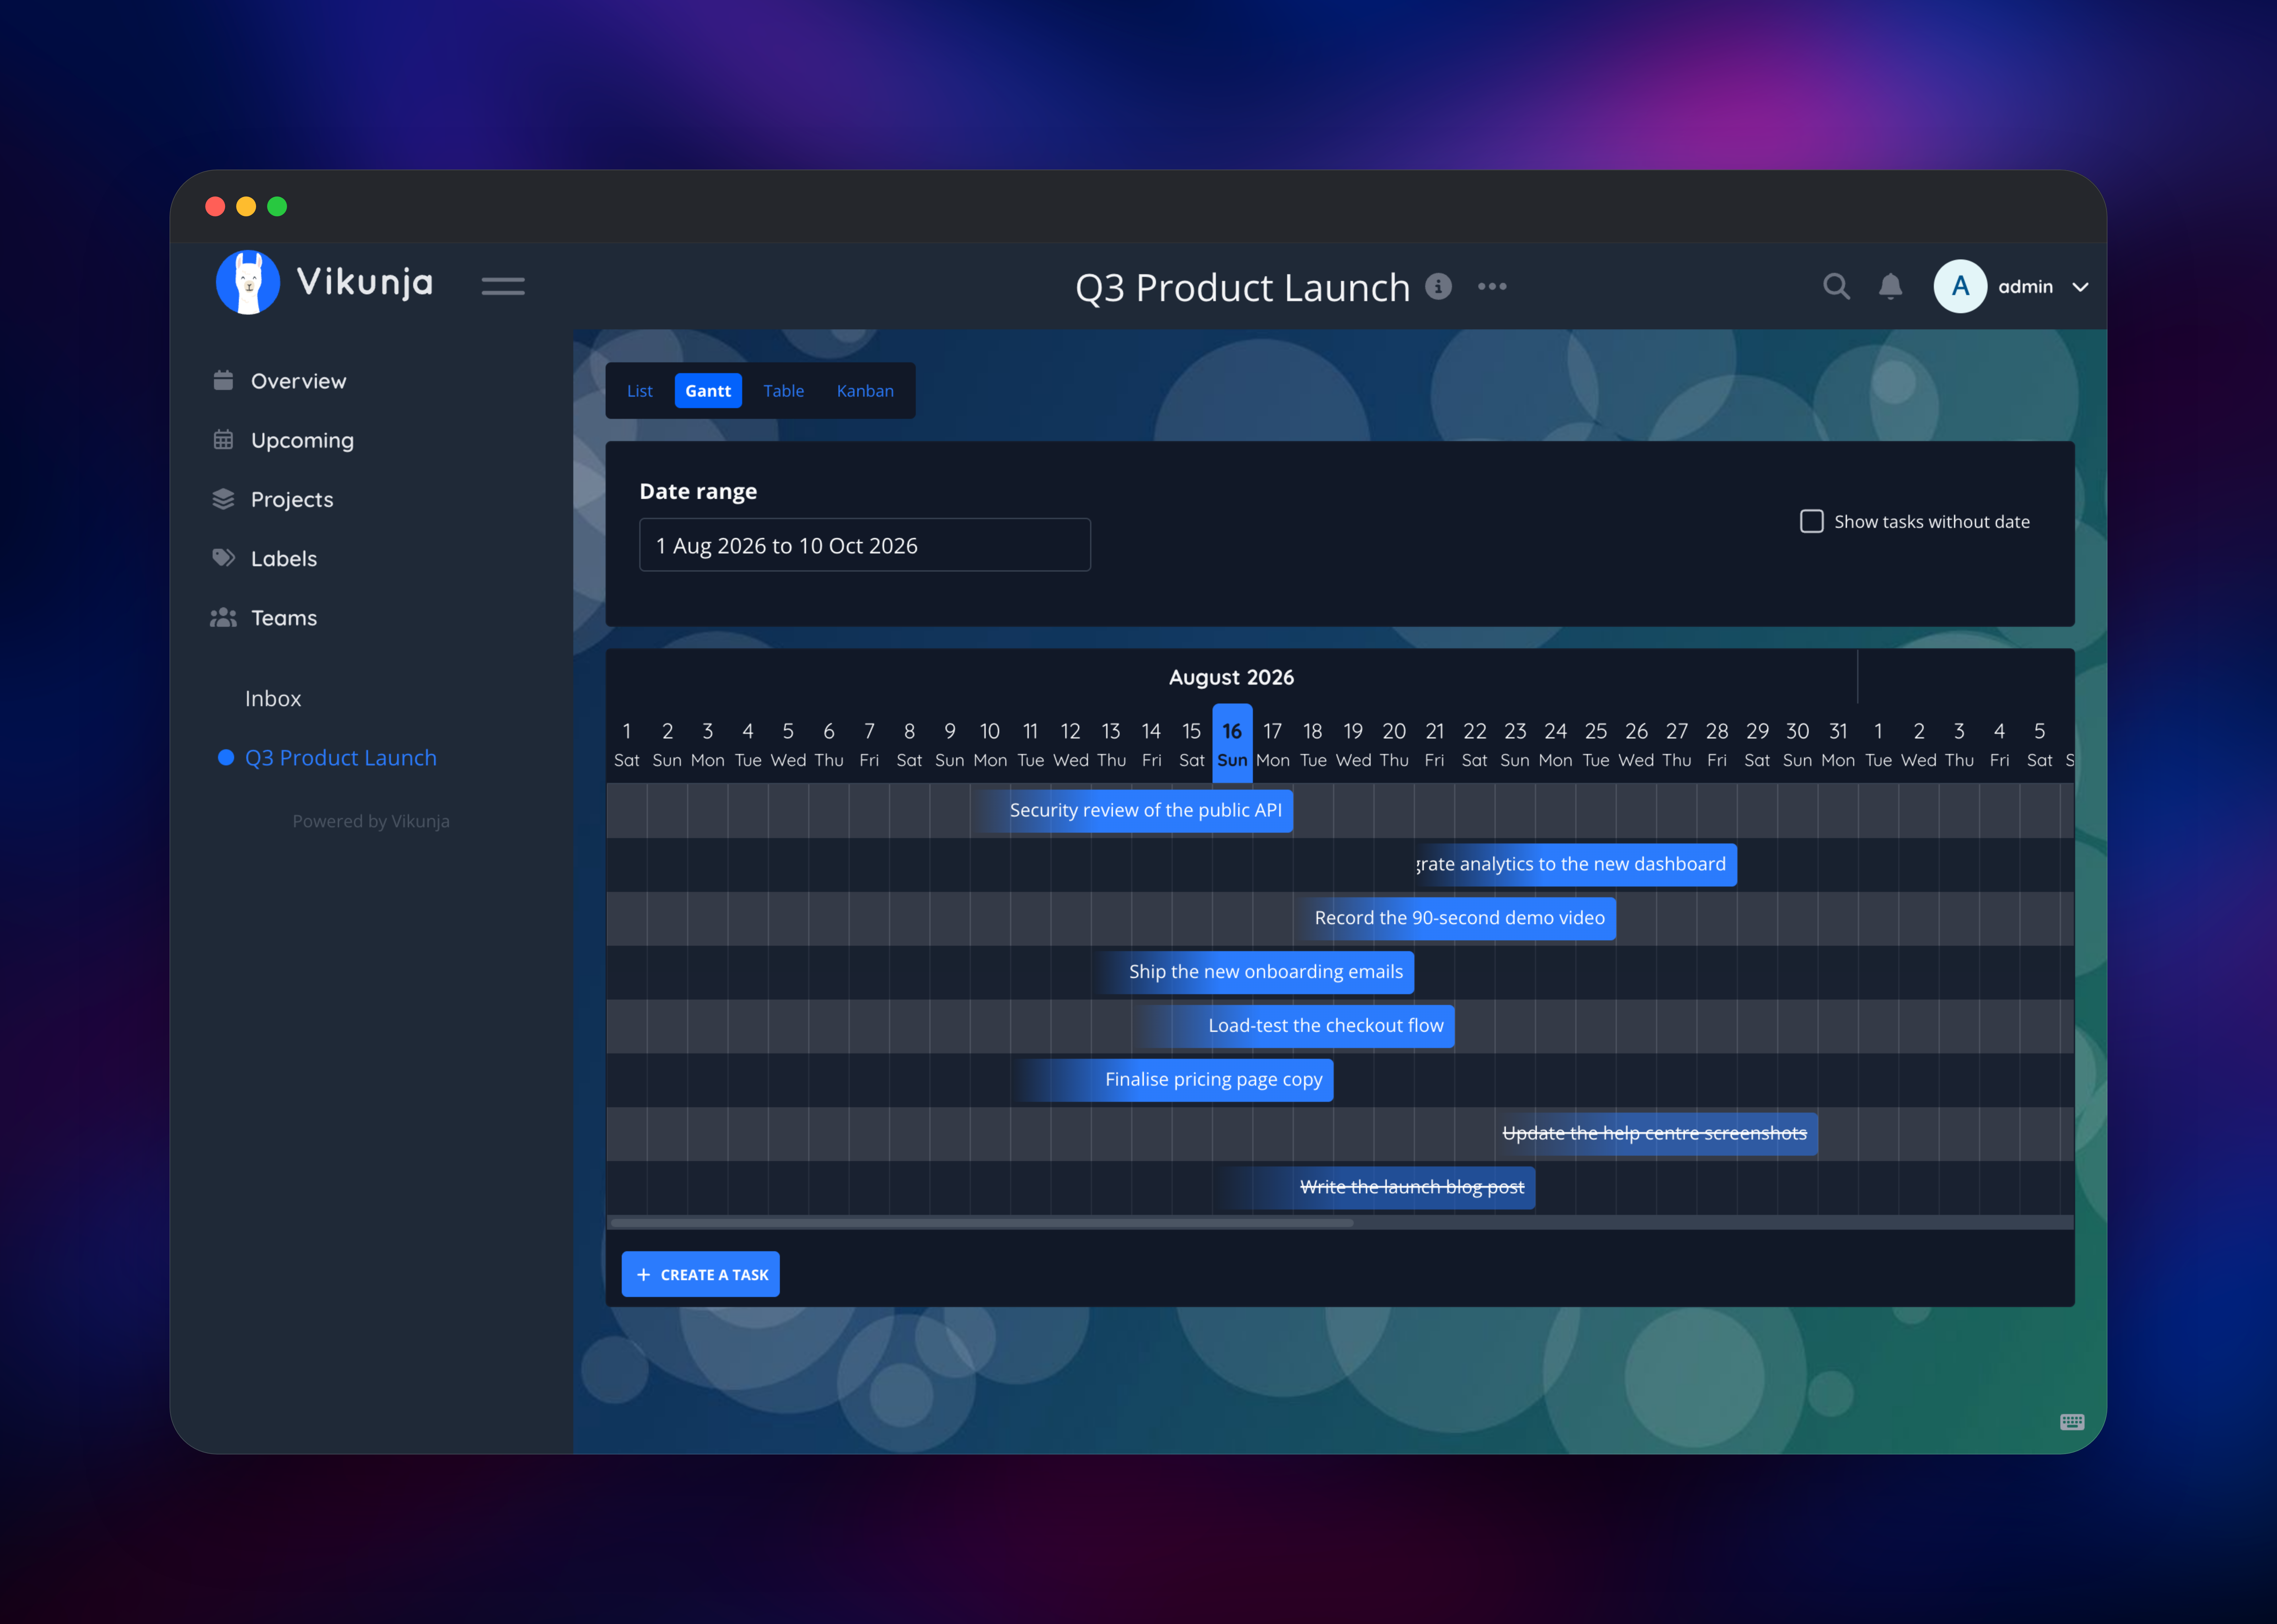The height and width of the screenshot is (1624, 2277).
Task: Click the Overview calendar icon
Action: point(223,380)
